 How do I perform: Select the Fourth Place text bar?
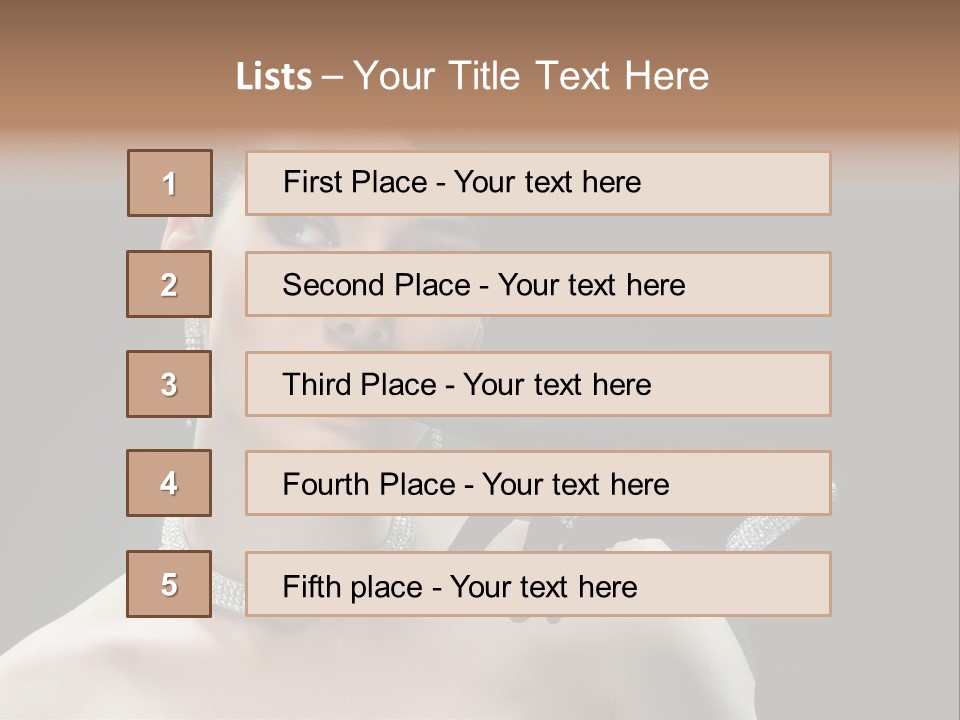pyautogui.click(x=538, y=483)
